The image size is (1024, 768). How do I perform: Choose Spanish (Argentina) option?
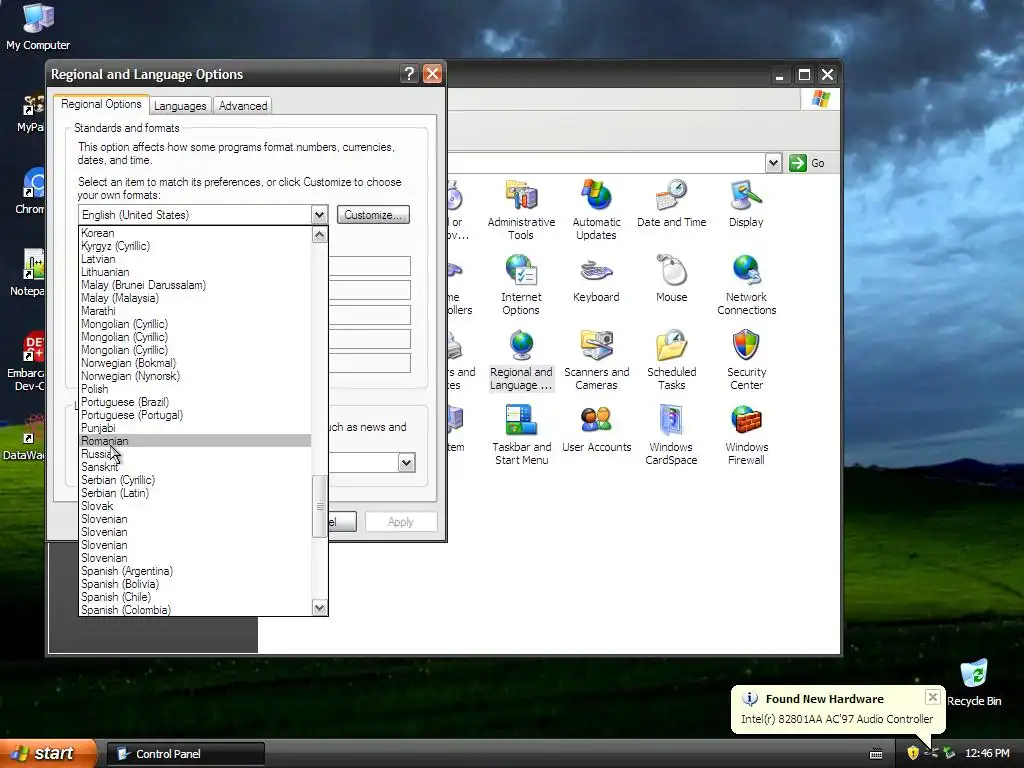[195, 571]
